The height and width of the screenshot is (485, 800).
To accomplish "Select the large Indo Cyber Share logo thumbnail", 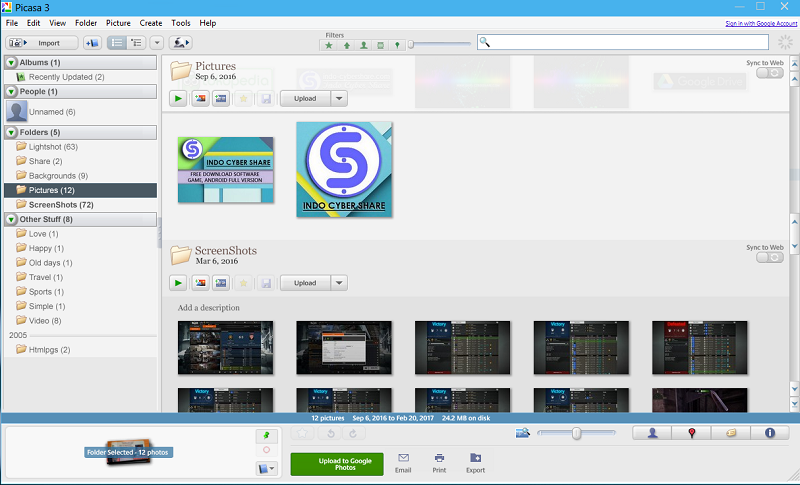I will tap(344, 170).
